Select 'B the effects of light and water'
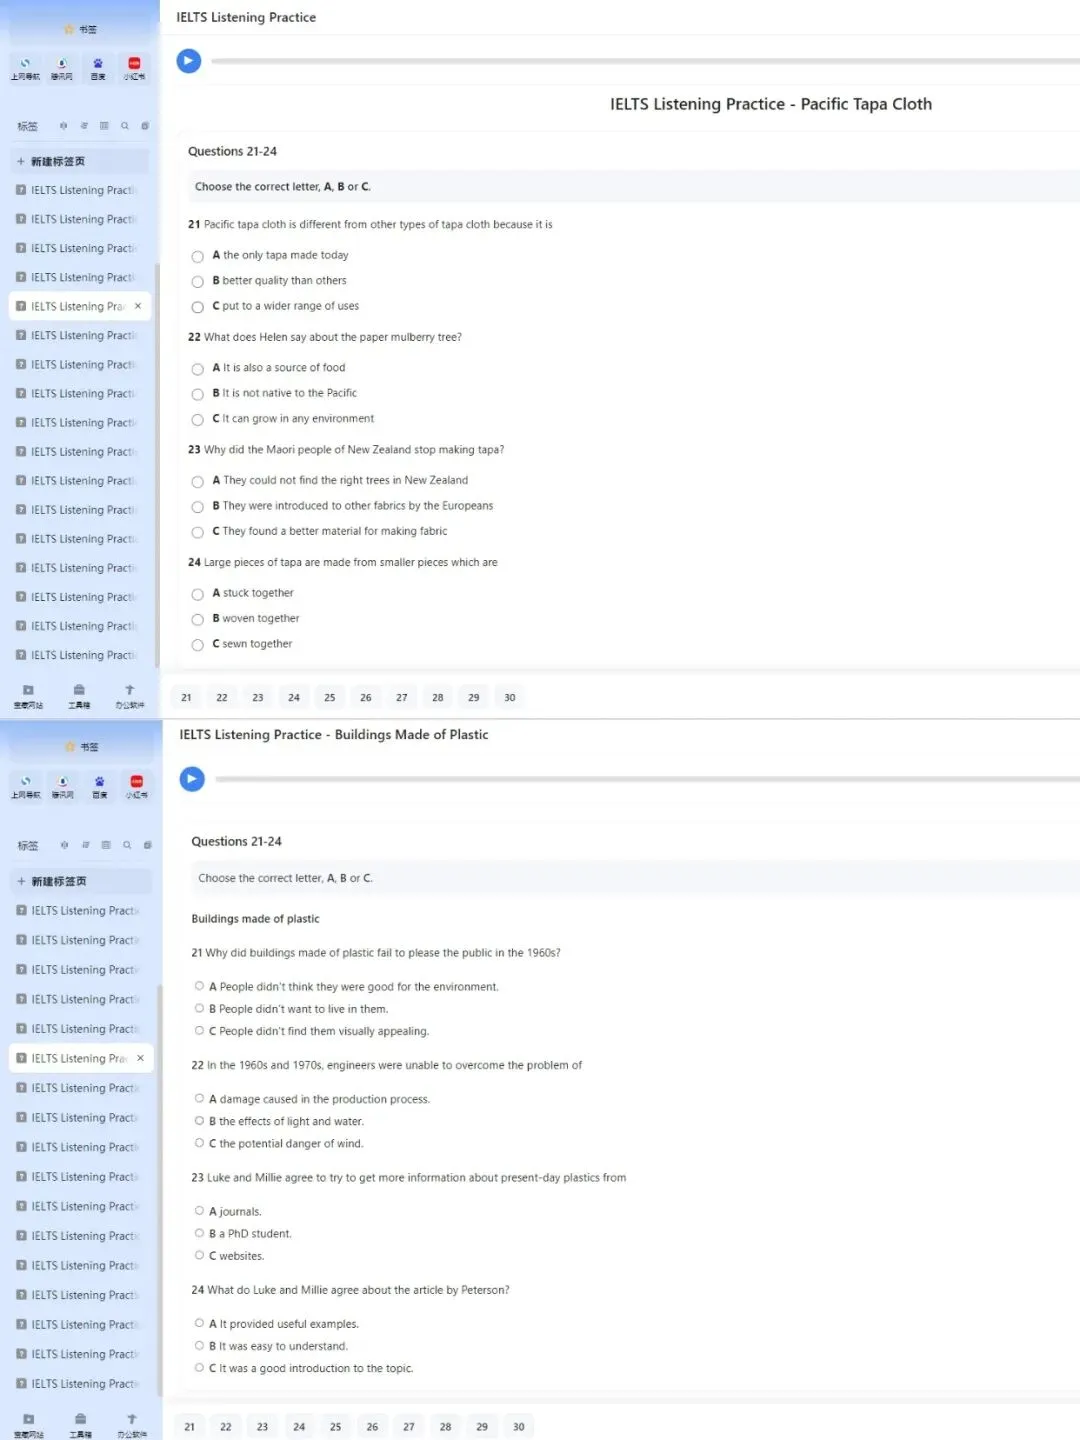The image size is (1080, 1440). pyautogui.click(x=199, y=1120)
